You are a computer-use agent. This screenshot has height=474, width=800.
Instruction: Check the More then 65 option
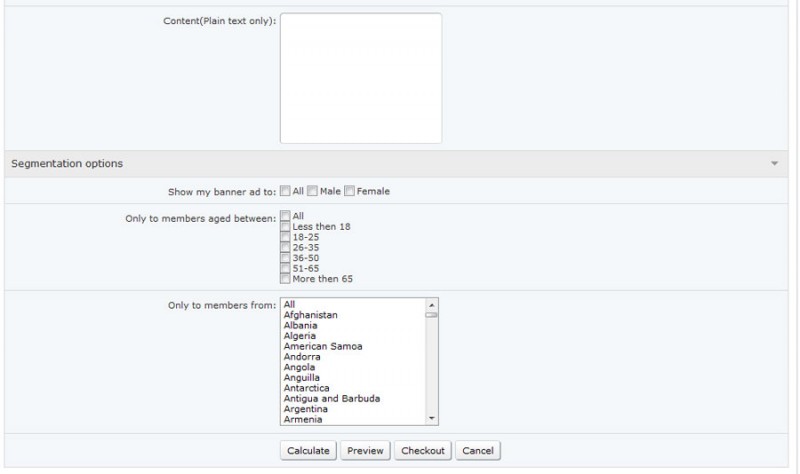pyautogui.click(x=285, y=279)
